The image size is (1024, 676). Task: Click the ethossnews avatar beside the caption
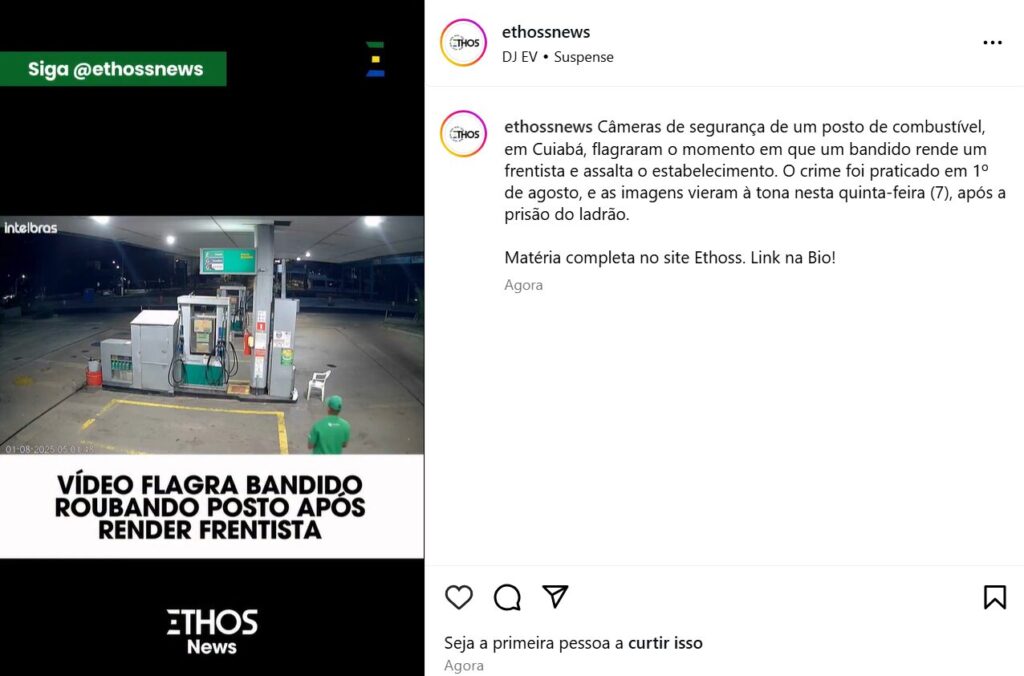click(463, 134)
